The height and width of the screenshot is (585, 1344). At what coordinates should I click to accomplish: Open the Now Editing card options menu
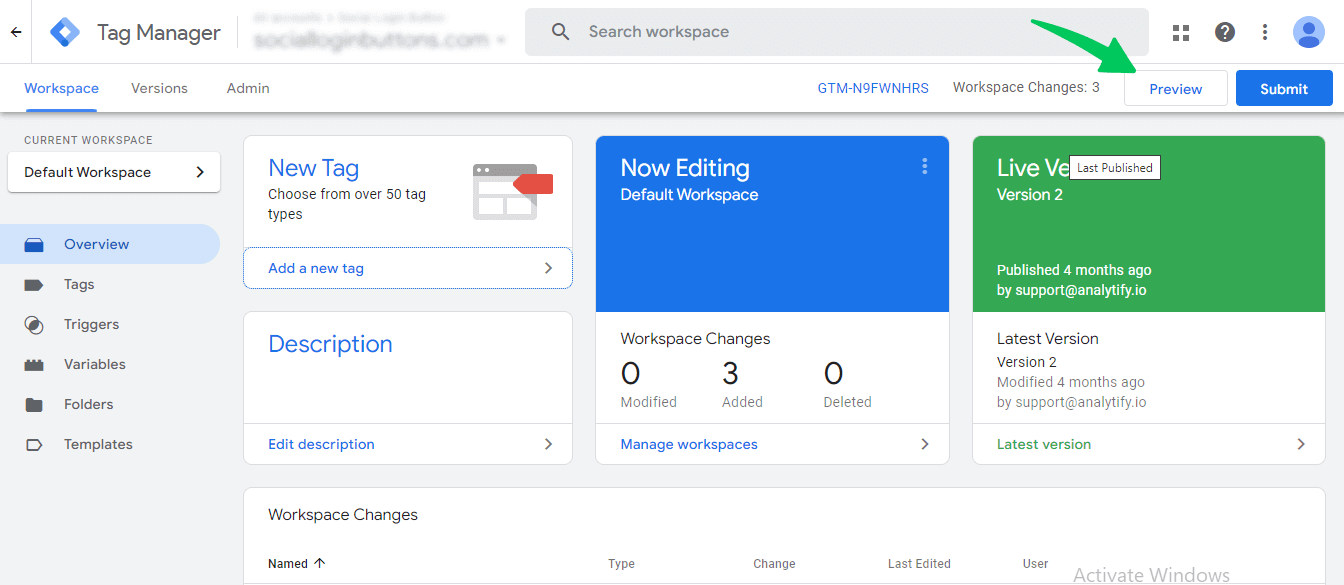[924, 167]
